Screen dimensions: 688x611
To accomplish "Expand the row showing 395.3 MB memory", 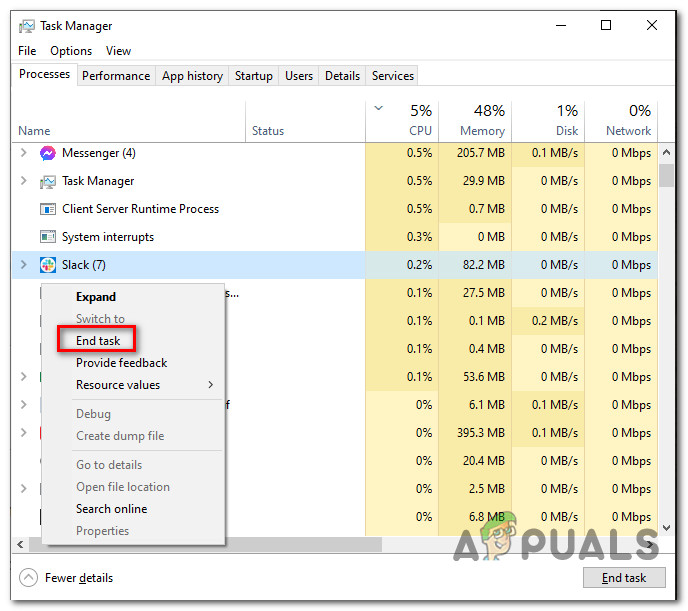I will click(24, 432).
